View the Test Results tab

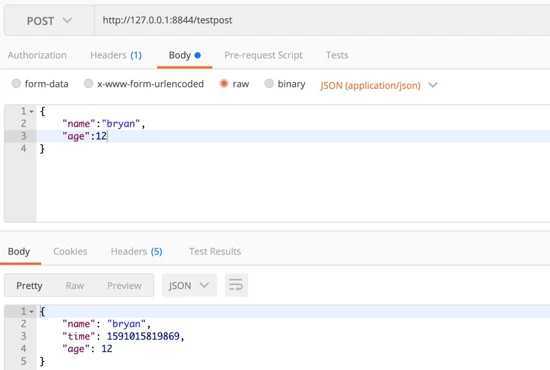pyautogui.click(x=215, y=251)
